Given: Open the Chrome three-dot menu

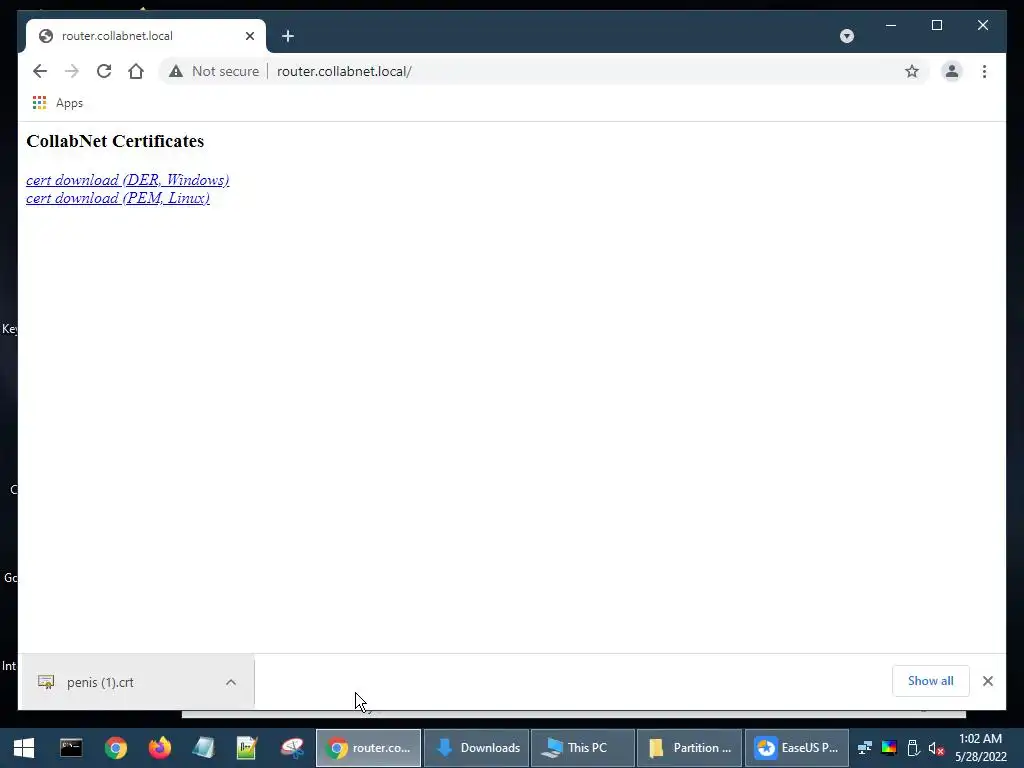Looking at the screenshot, I should tap(984, 71).
